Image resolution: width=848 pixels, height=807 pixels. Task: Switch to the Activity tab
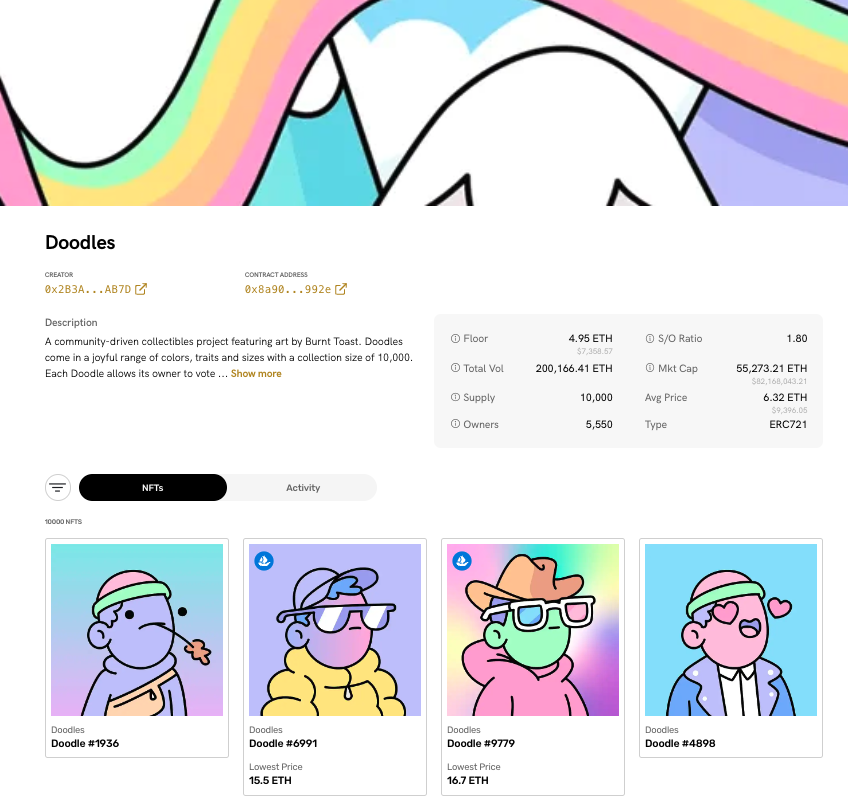coord(303,487)
